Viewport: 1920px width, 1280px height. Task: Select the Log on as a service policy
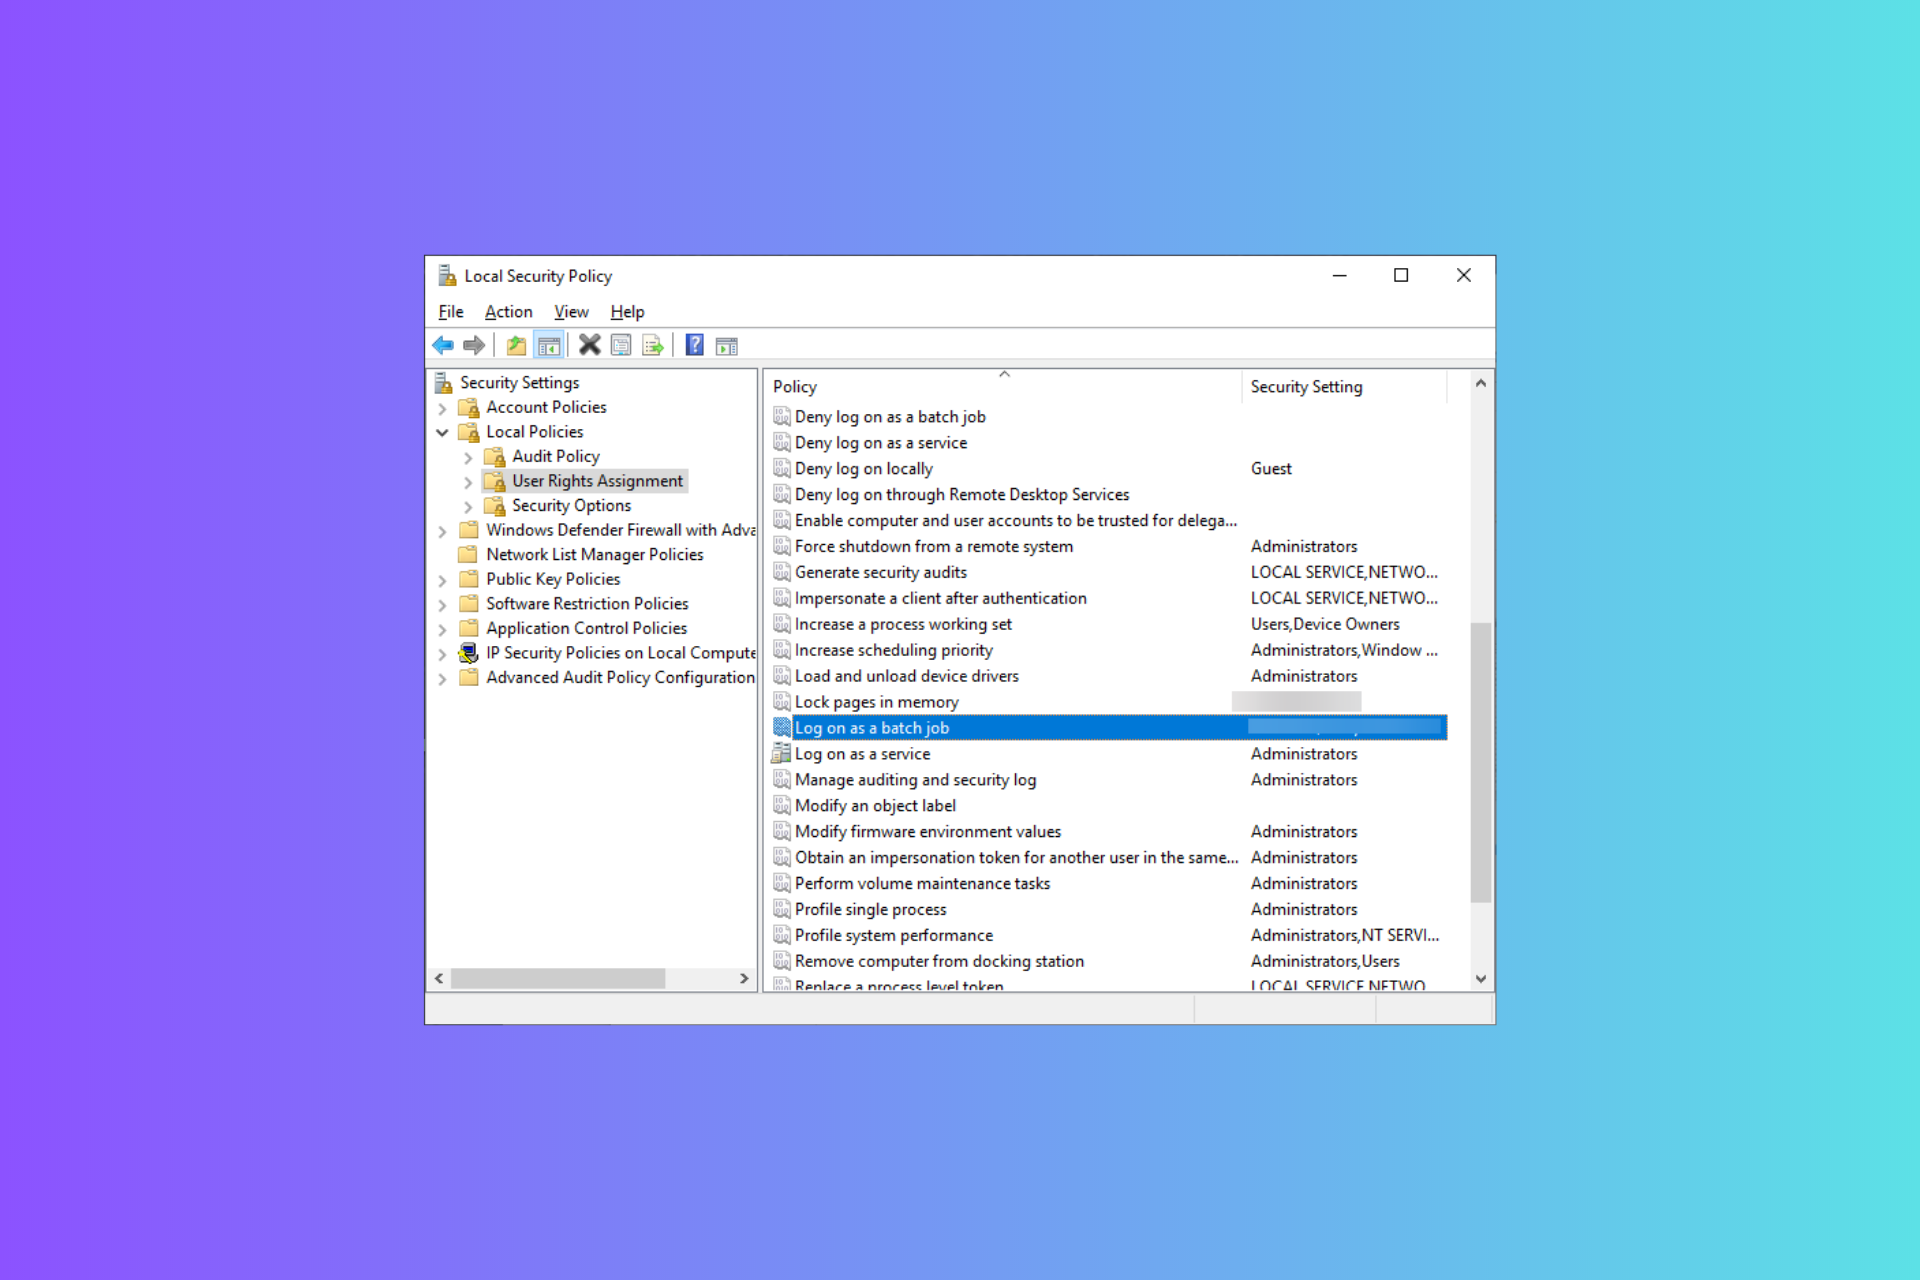tap(862, 754)
